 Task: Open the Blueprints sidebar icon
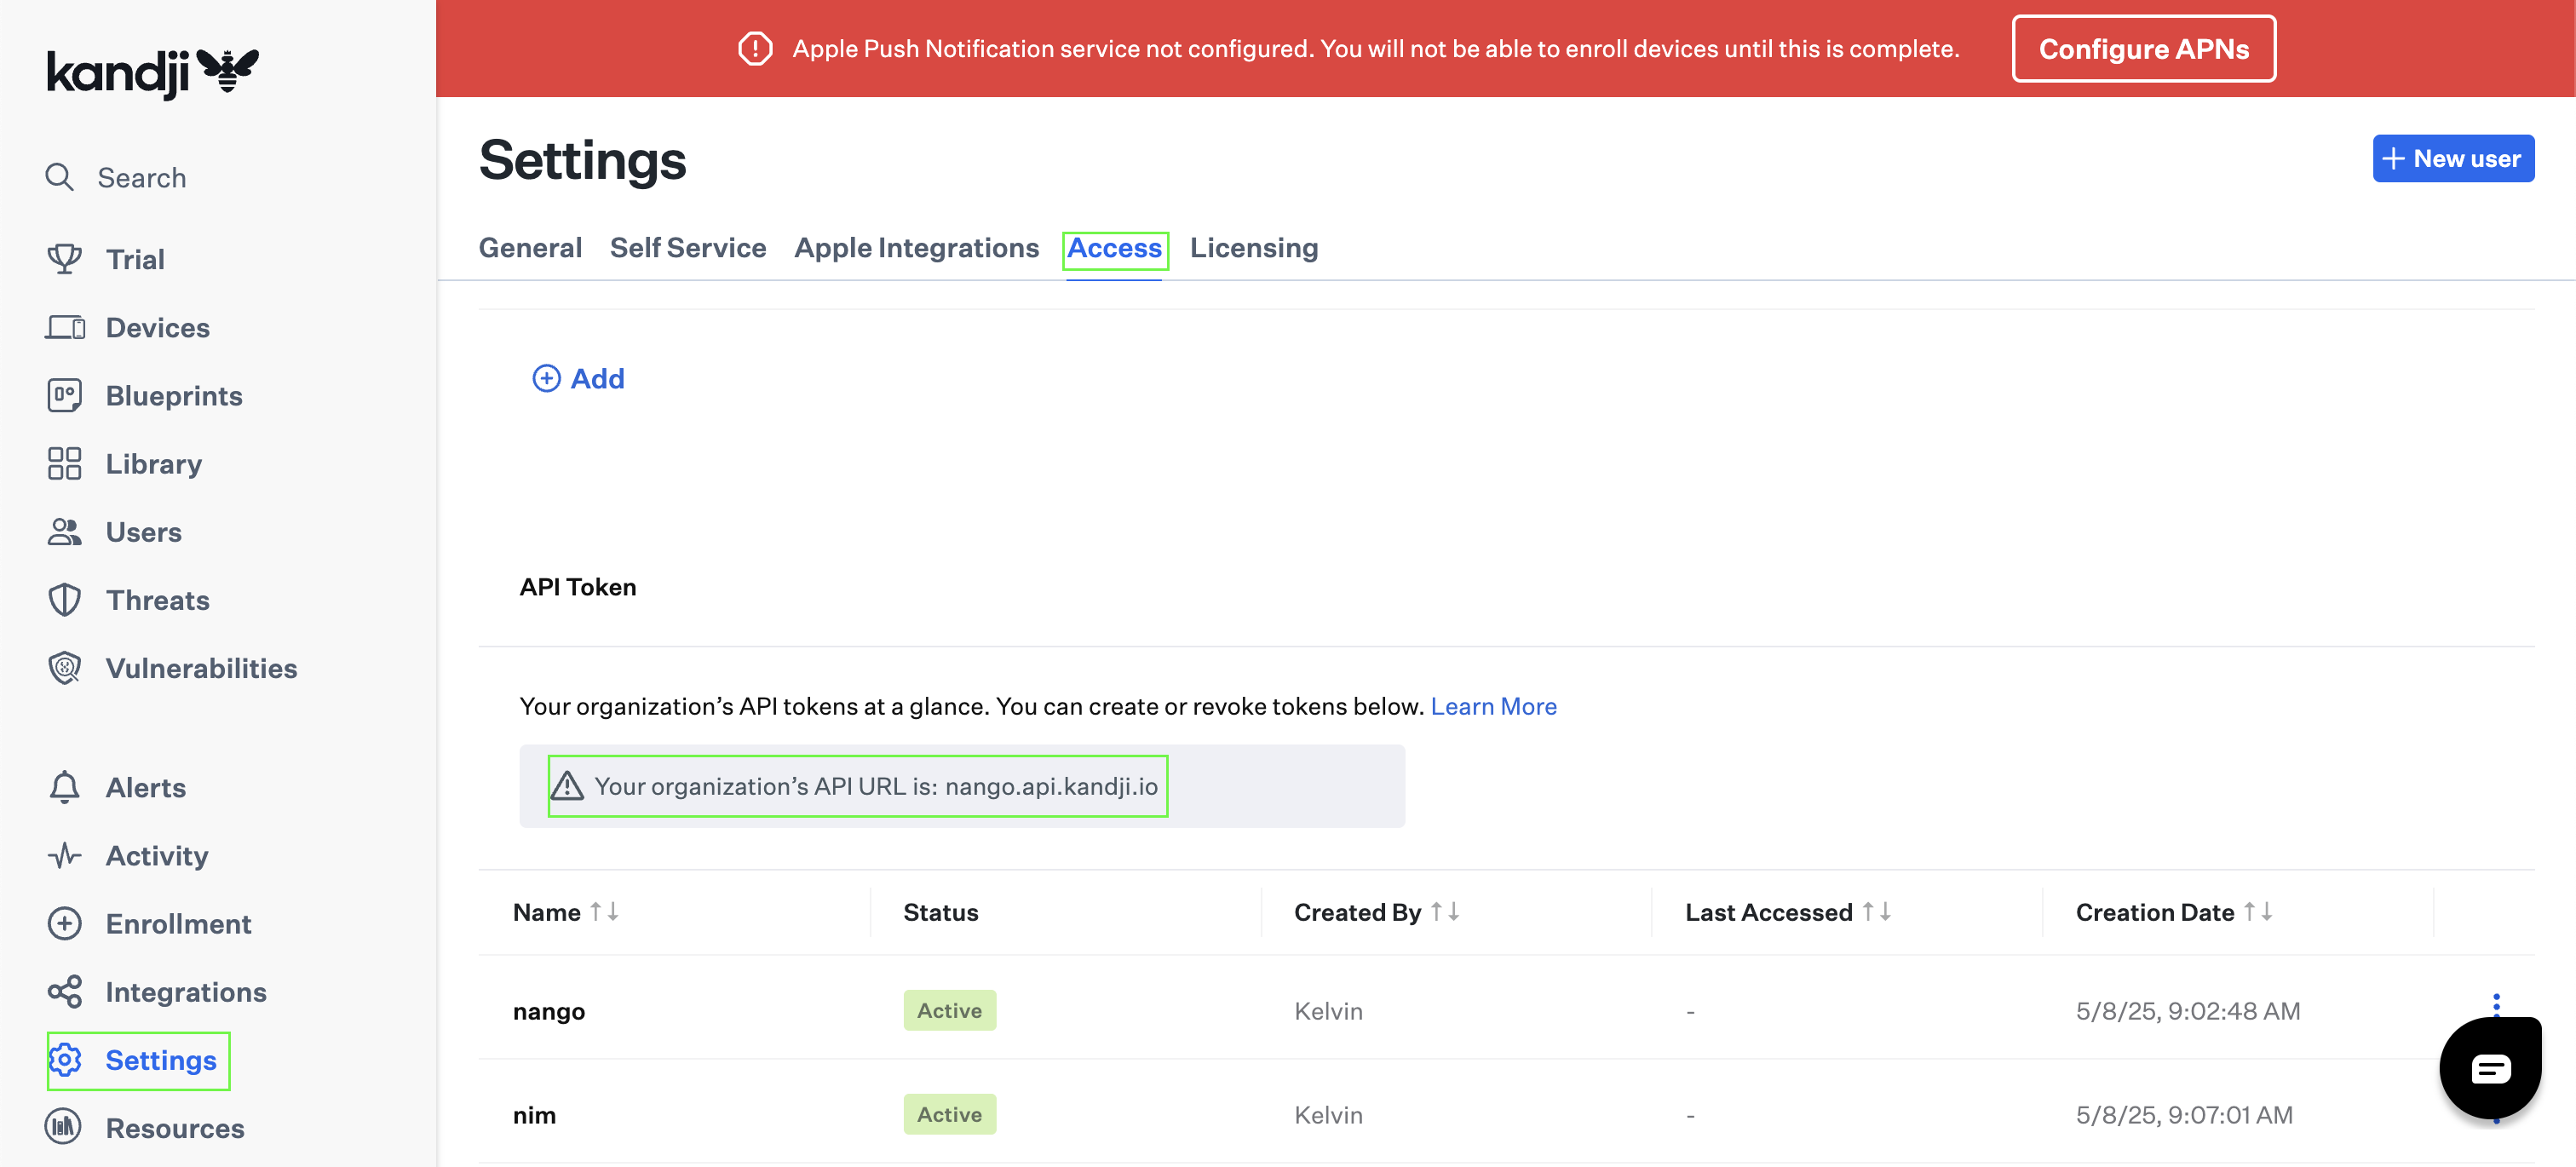click(64, 395)
